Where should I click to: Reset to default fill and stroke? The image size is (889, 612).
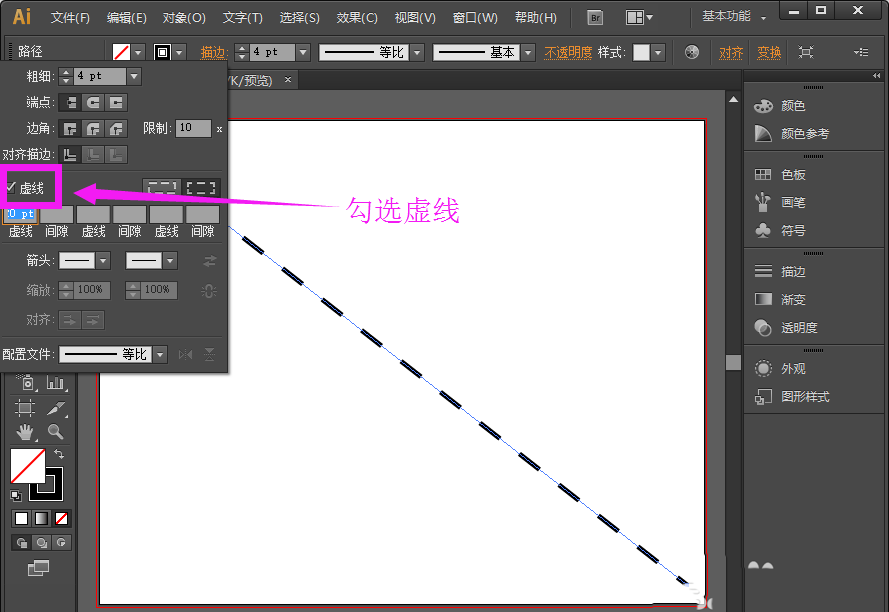click(x=16, y=496)
